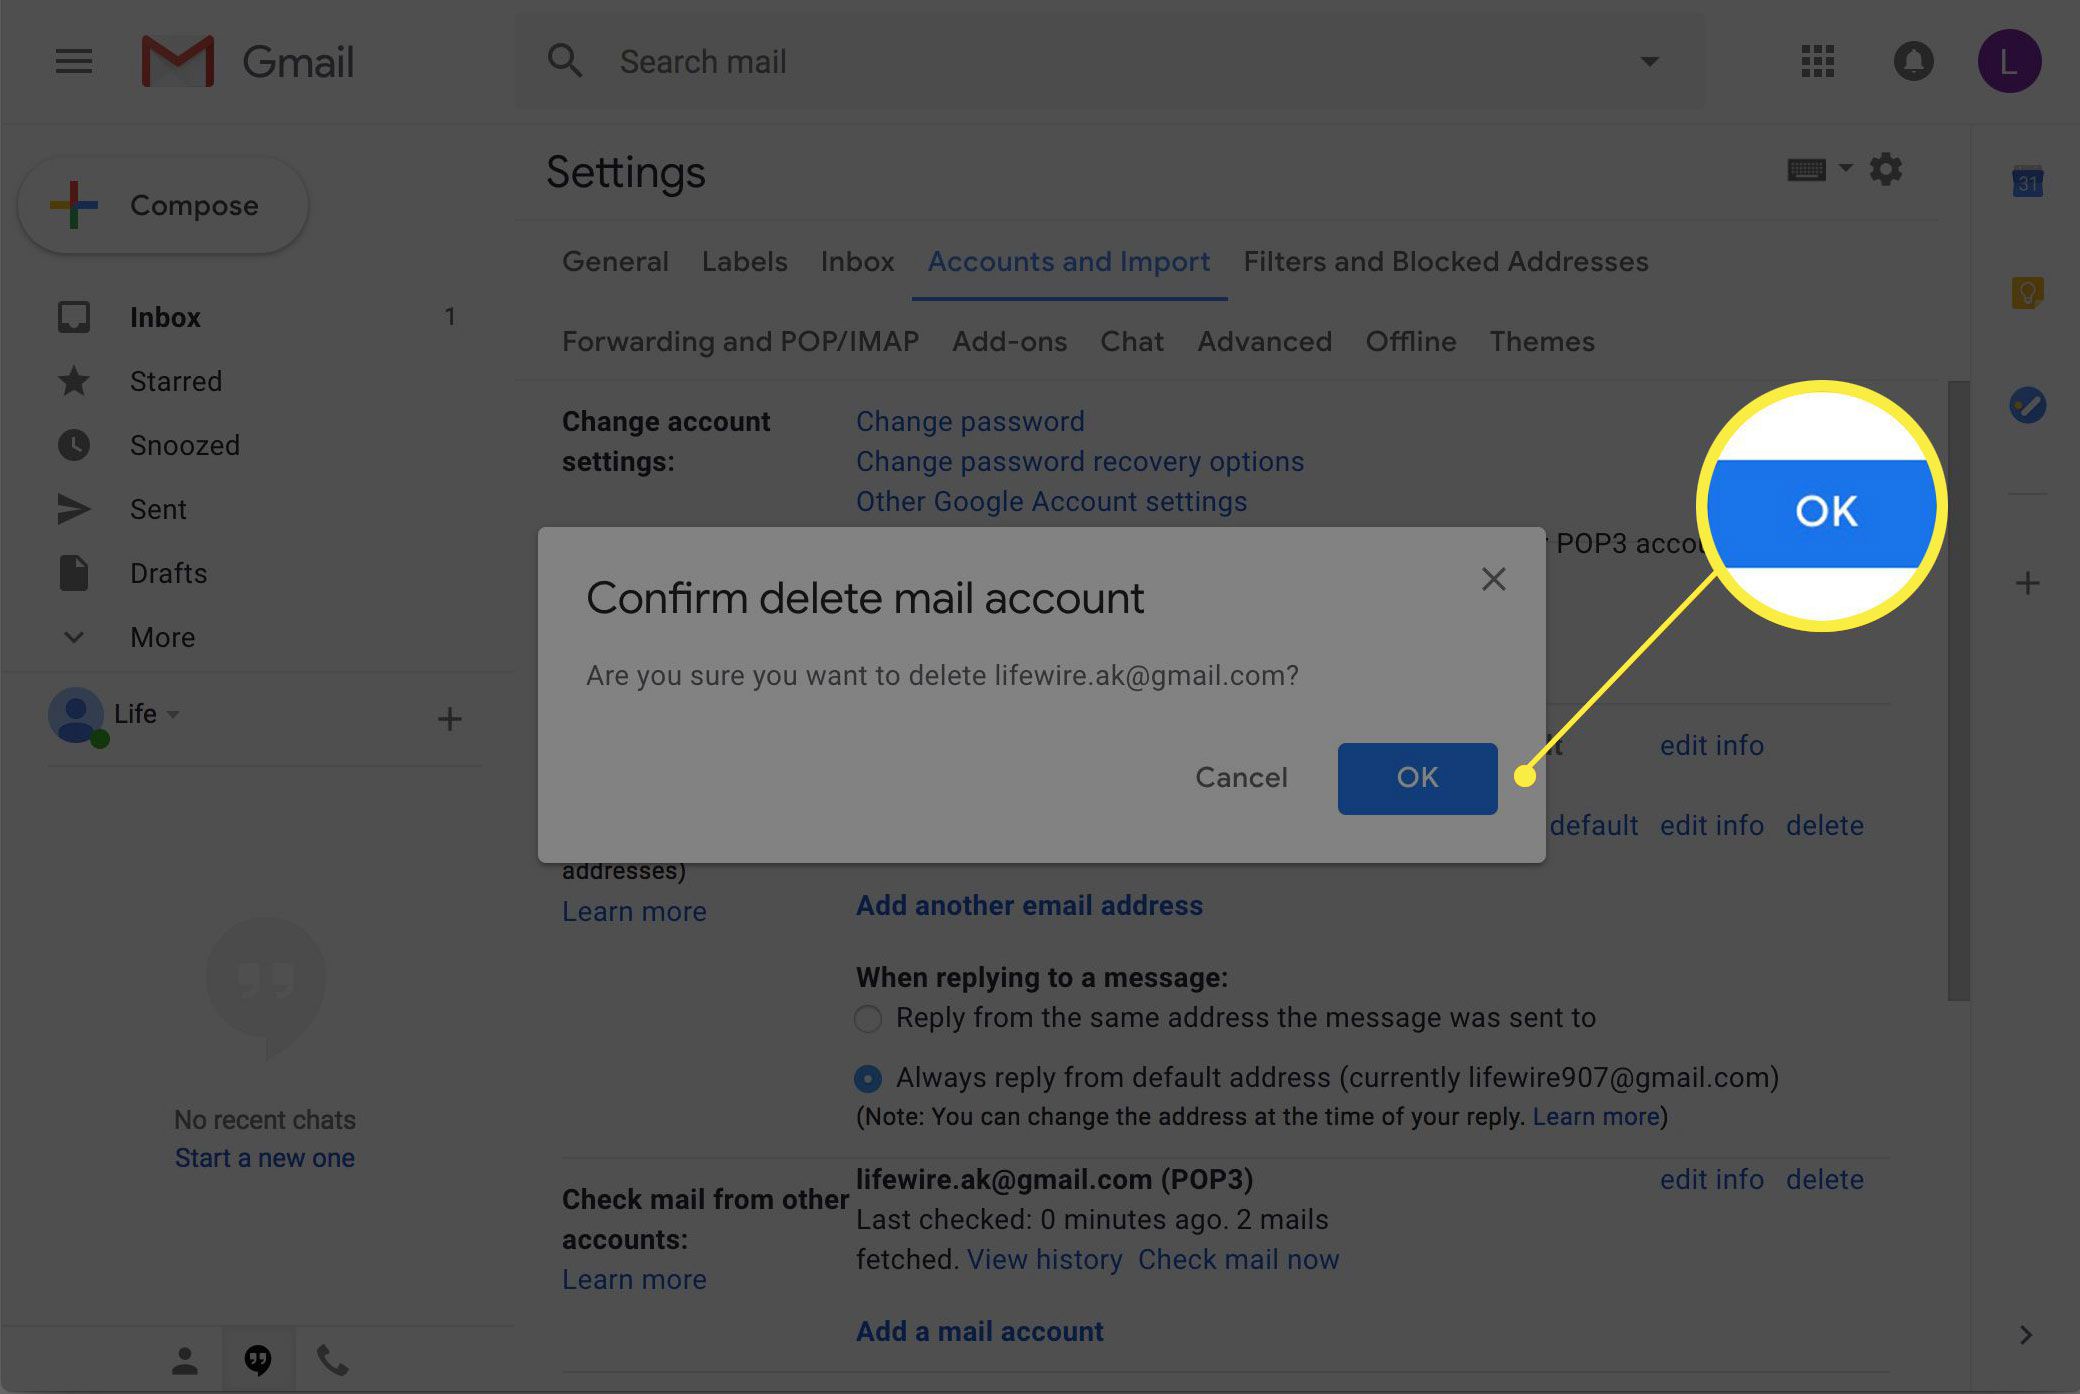Screen dimensions: 2080x1394
Task: Close the confirm delete dialog X
Action: pyautogui.click(x=1493, y=579)
